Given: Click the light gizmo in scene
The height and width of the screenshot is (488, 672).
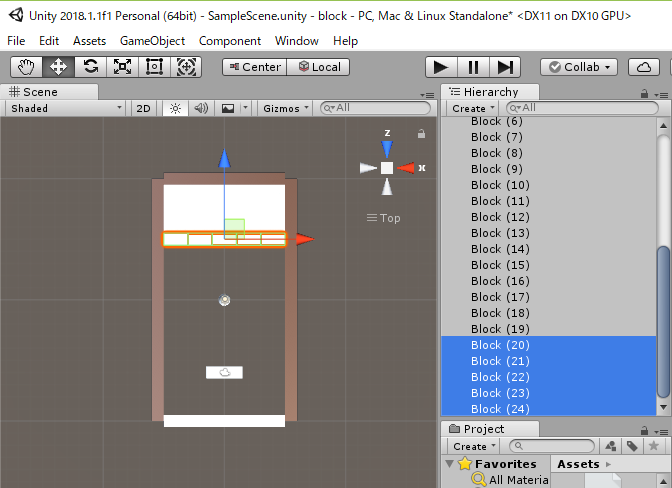Looking at the screenshot, I should (224, 300).
